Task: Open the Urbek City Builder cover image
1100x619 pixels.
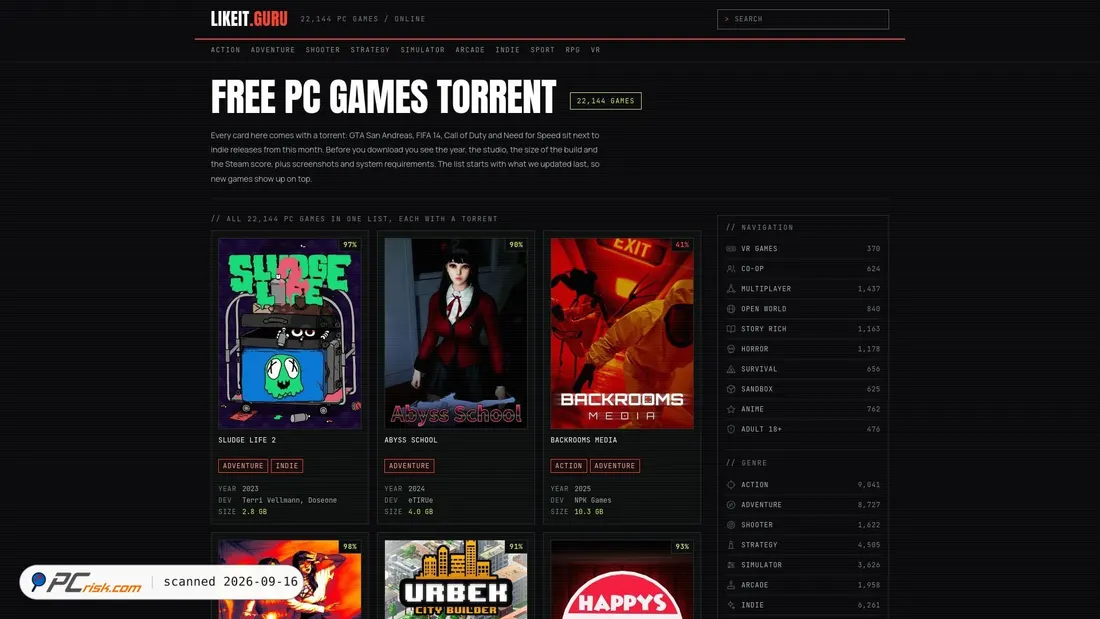Action: (456, 580)
